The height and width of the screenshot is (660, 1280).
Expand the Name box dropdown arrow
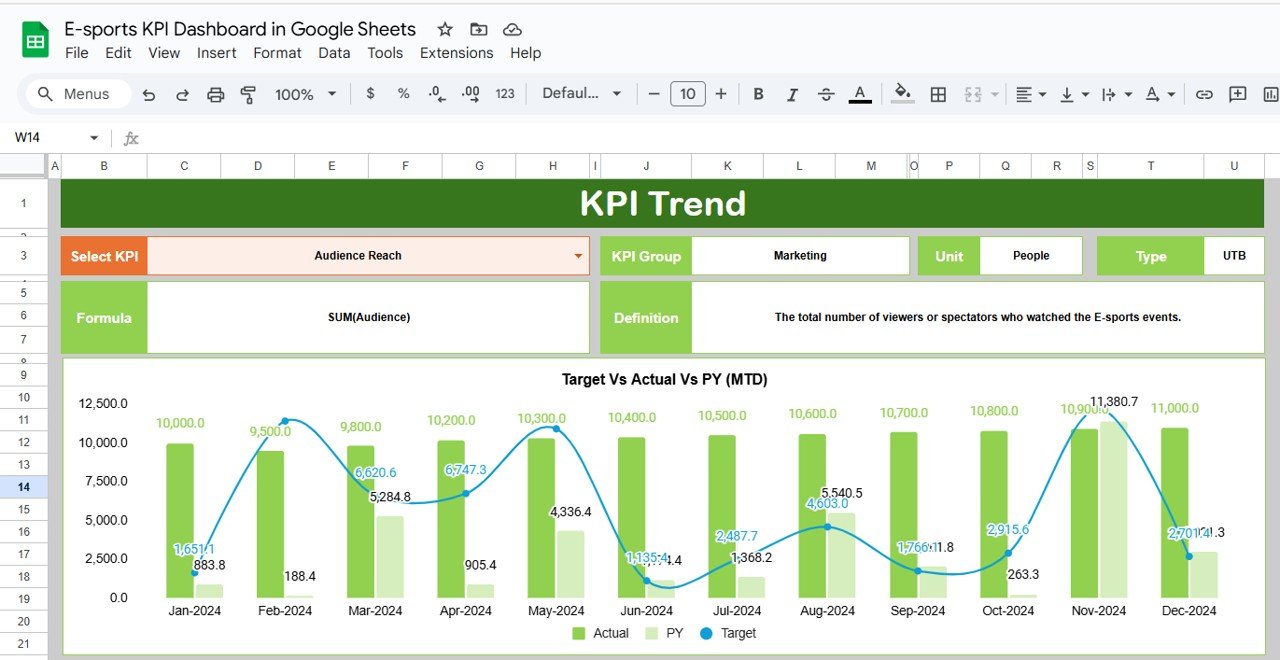94,138
